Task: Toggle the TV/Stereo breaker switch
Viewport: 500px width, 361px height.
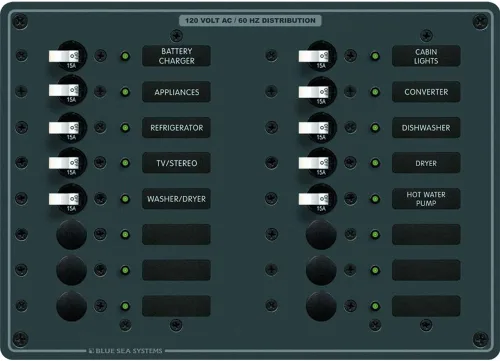Action: point(64,163)
